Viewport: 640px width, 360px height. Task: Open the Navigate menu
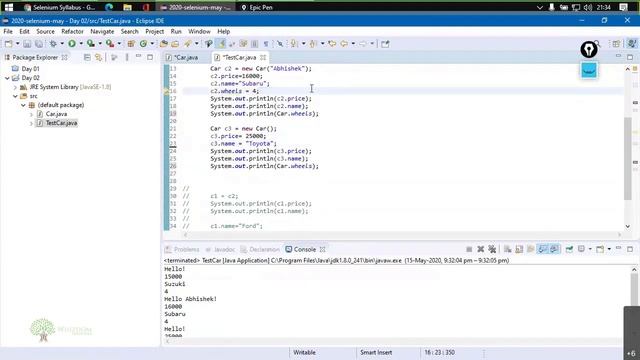pos(102,31)
